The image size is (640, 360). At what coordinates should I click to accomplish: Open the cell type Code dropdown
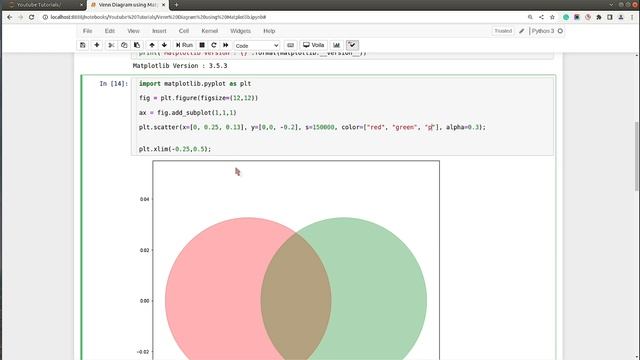click(x=257, y=46)
